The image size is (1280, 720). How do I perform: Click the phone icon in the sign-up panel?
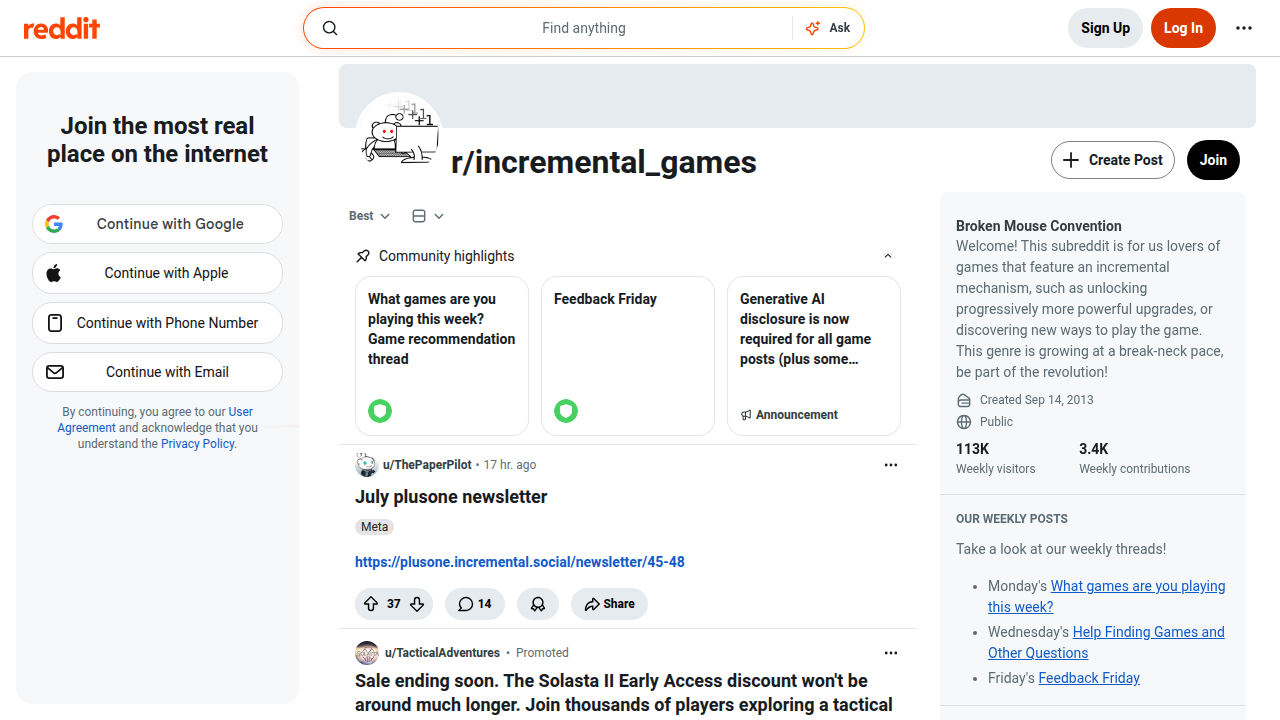tap(55, 323)
